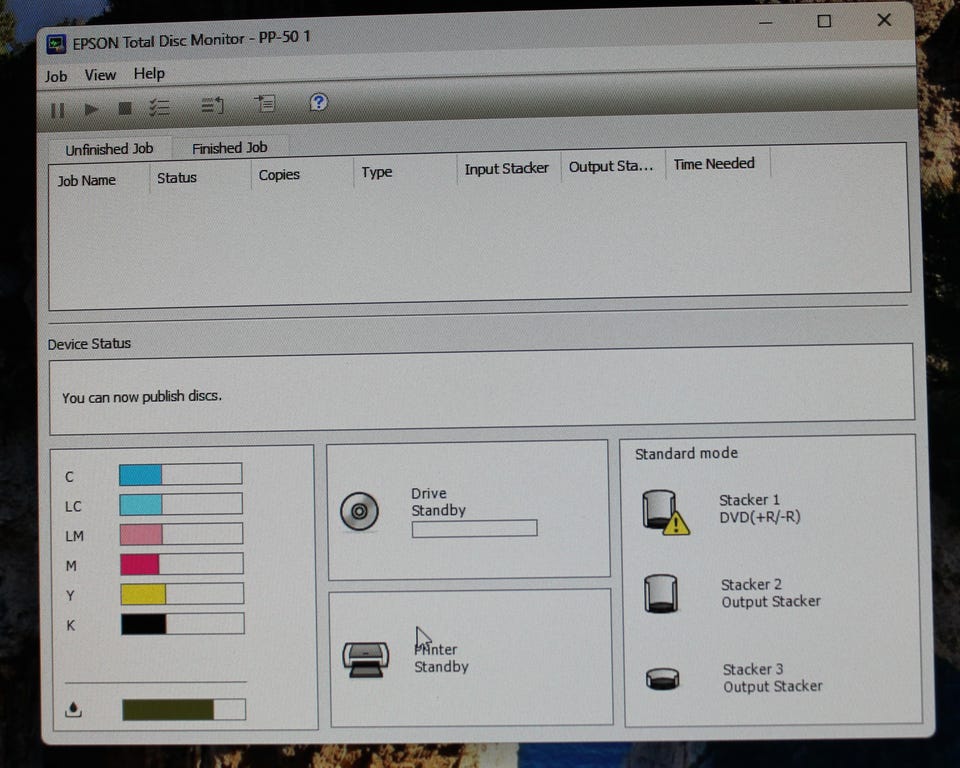
Task: Click the 'Standard mode' label
Action: coord(686,454)
